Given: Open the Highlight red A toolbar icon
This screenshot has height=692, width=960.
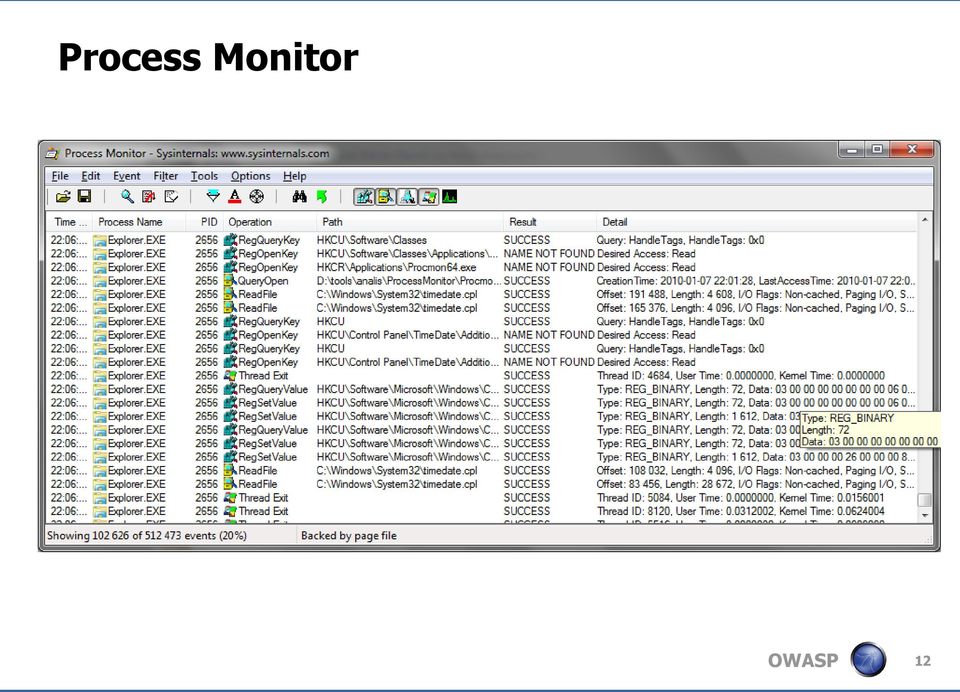Looking at the screenshot, I should click(234, 197).
